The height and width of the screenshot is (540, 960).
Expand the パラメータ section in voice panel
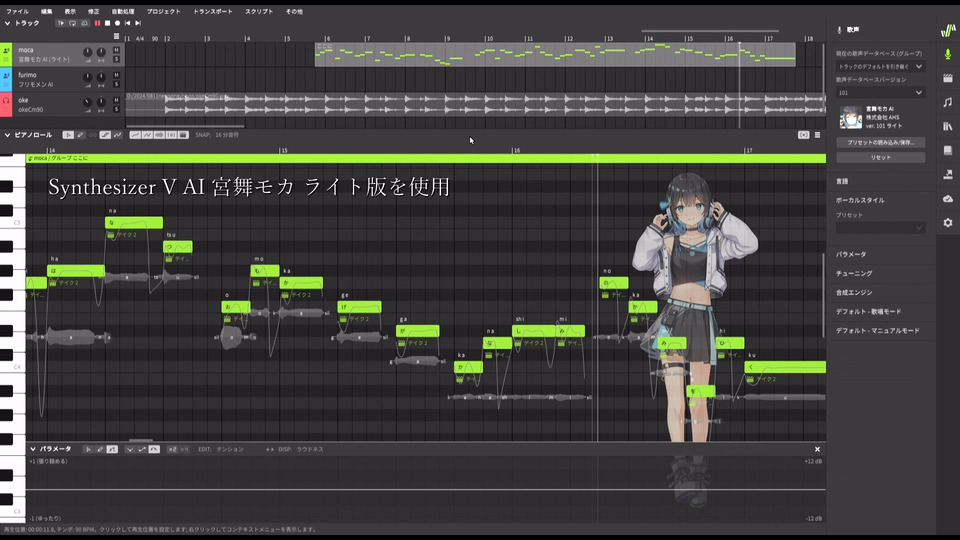(x=851, y=255)
